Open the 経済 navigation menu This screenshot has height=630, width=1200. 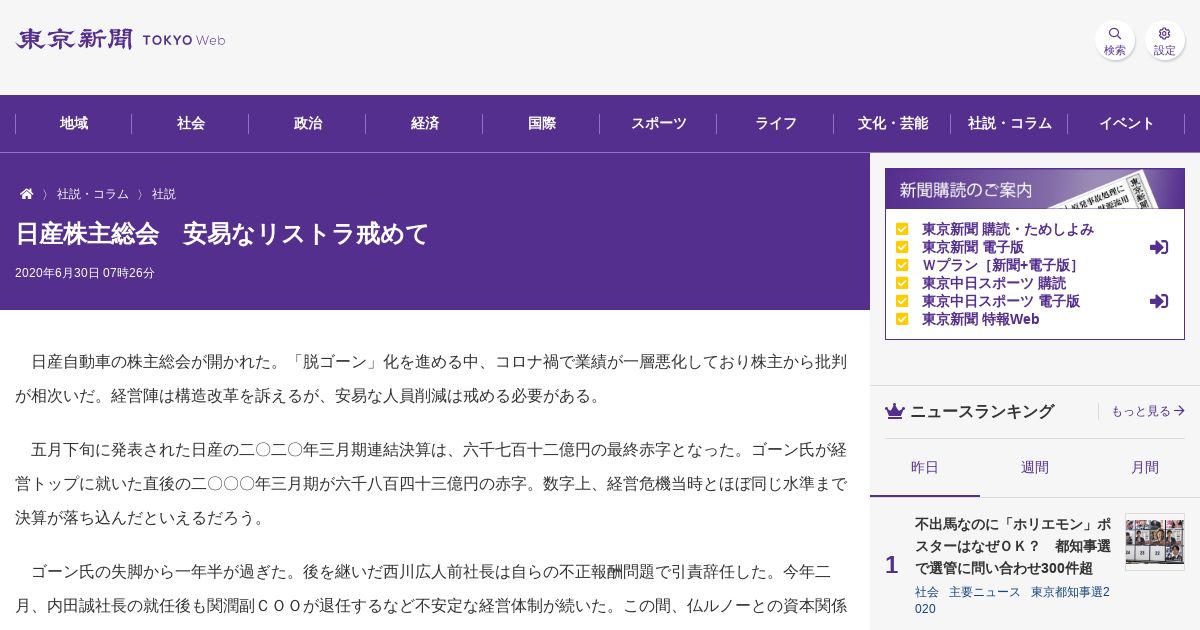(425, 124)
